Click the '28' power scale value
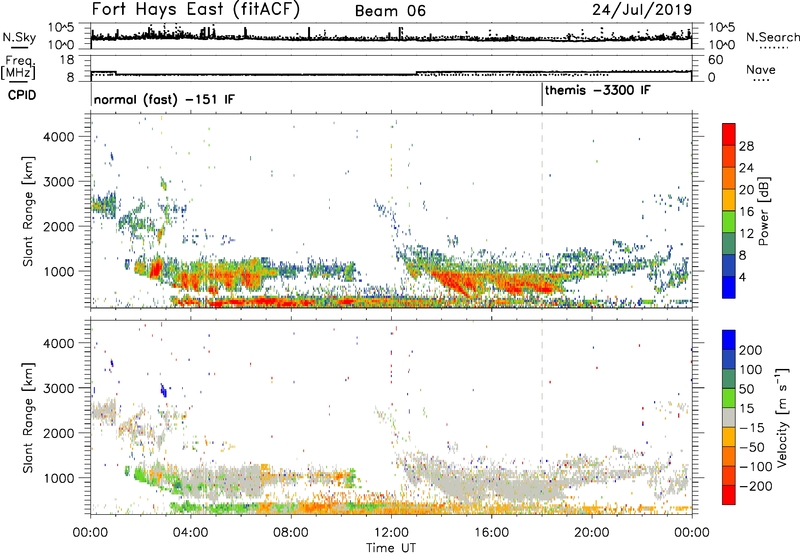 pos(746,146)
